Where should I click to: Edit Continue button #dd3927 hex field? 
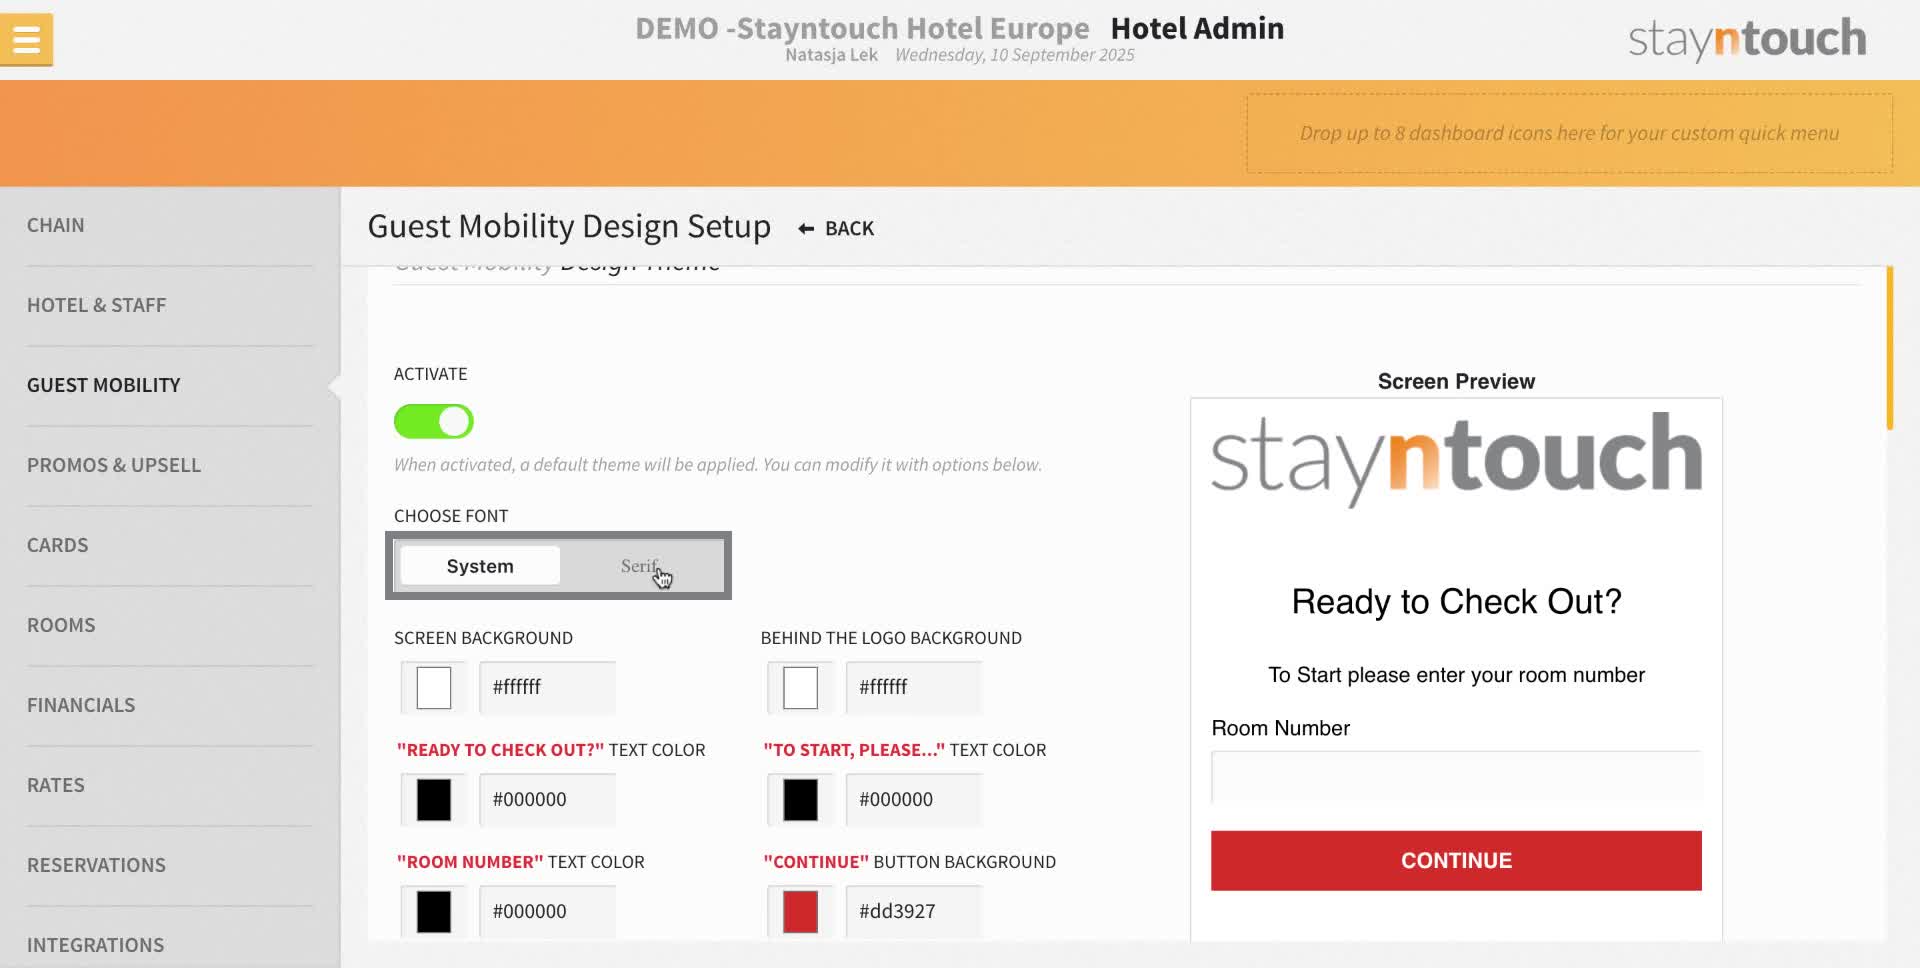point(914,912)
